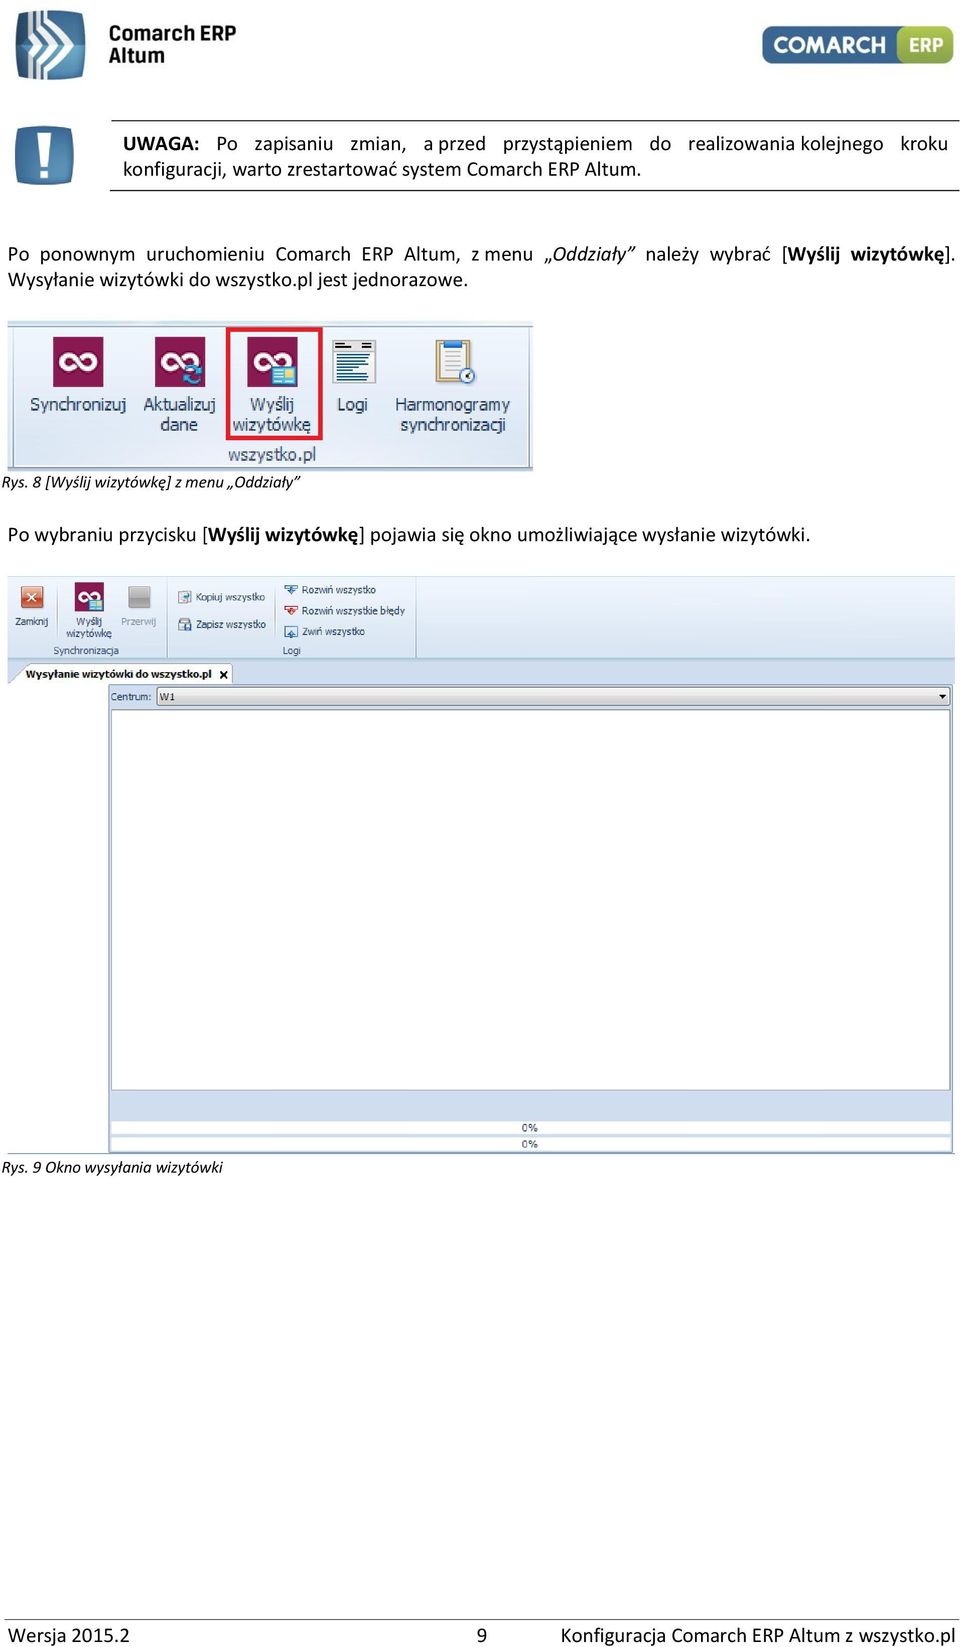Open the Logi icon in ribbon
This screenshot has height=1647, width=960.
tap(353, 376)
